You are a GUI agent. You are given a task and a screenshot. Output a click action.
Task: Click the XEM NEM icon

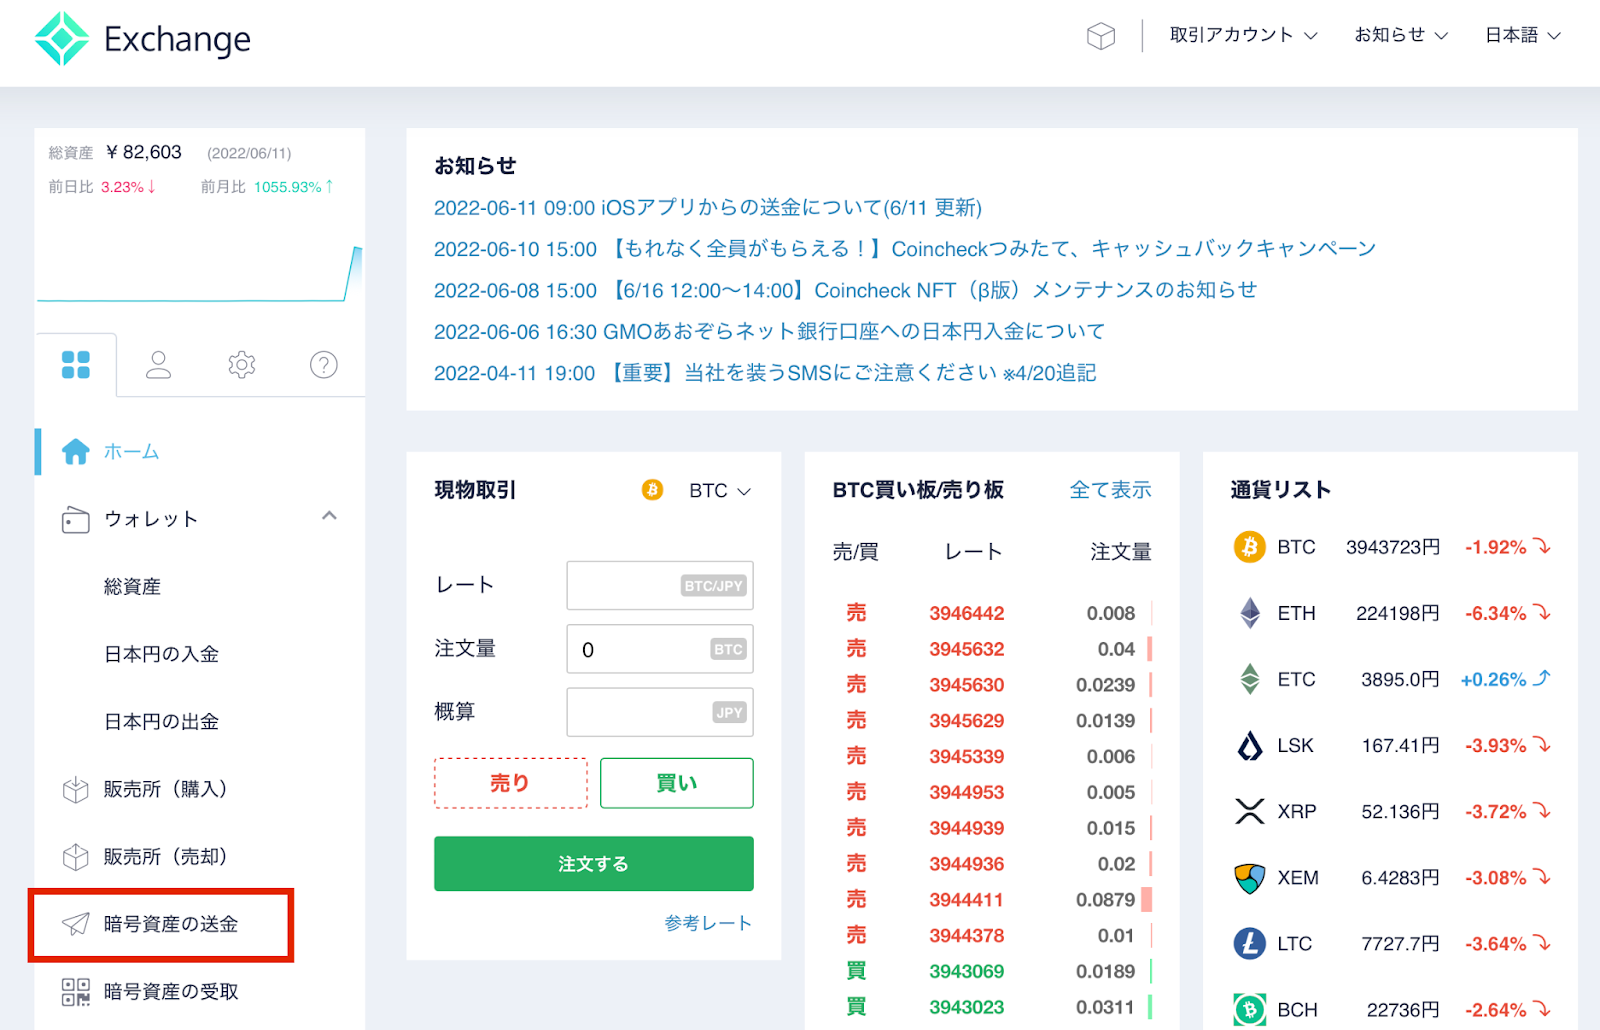point(1250,878)
